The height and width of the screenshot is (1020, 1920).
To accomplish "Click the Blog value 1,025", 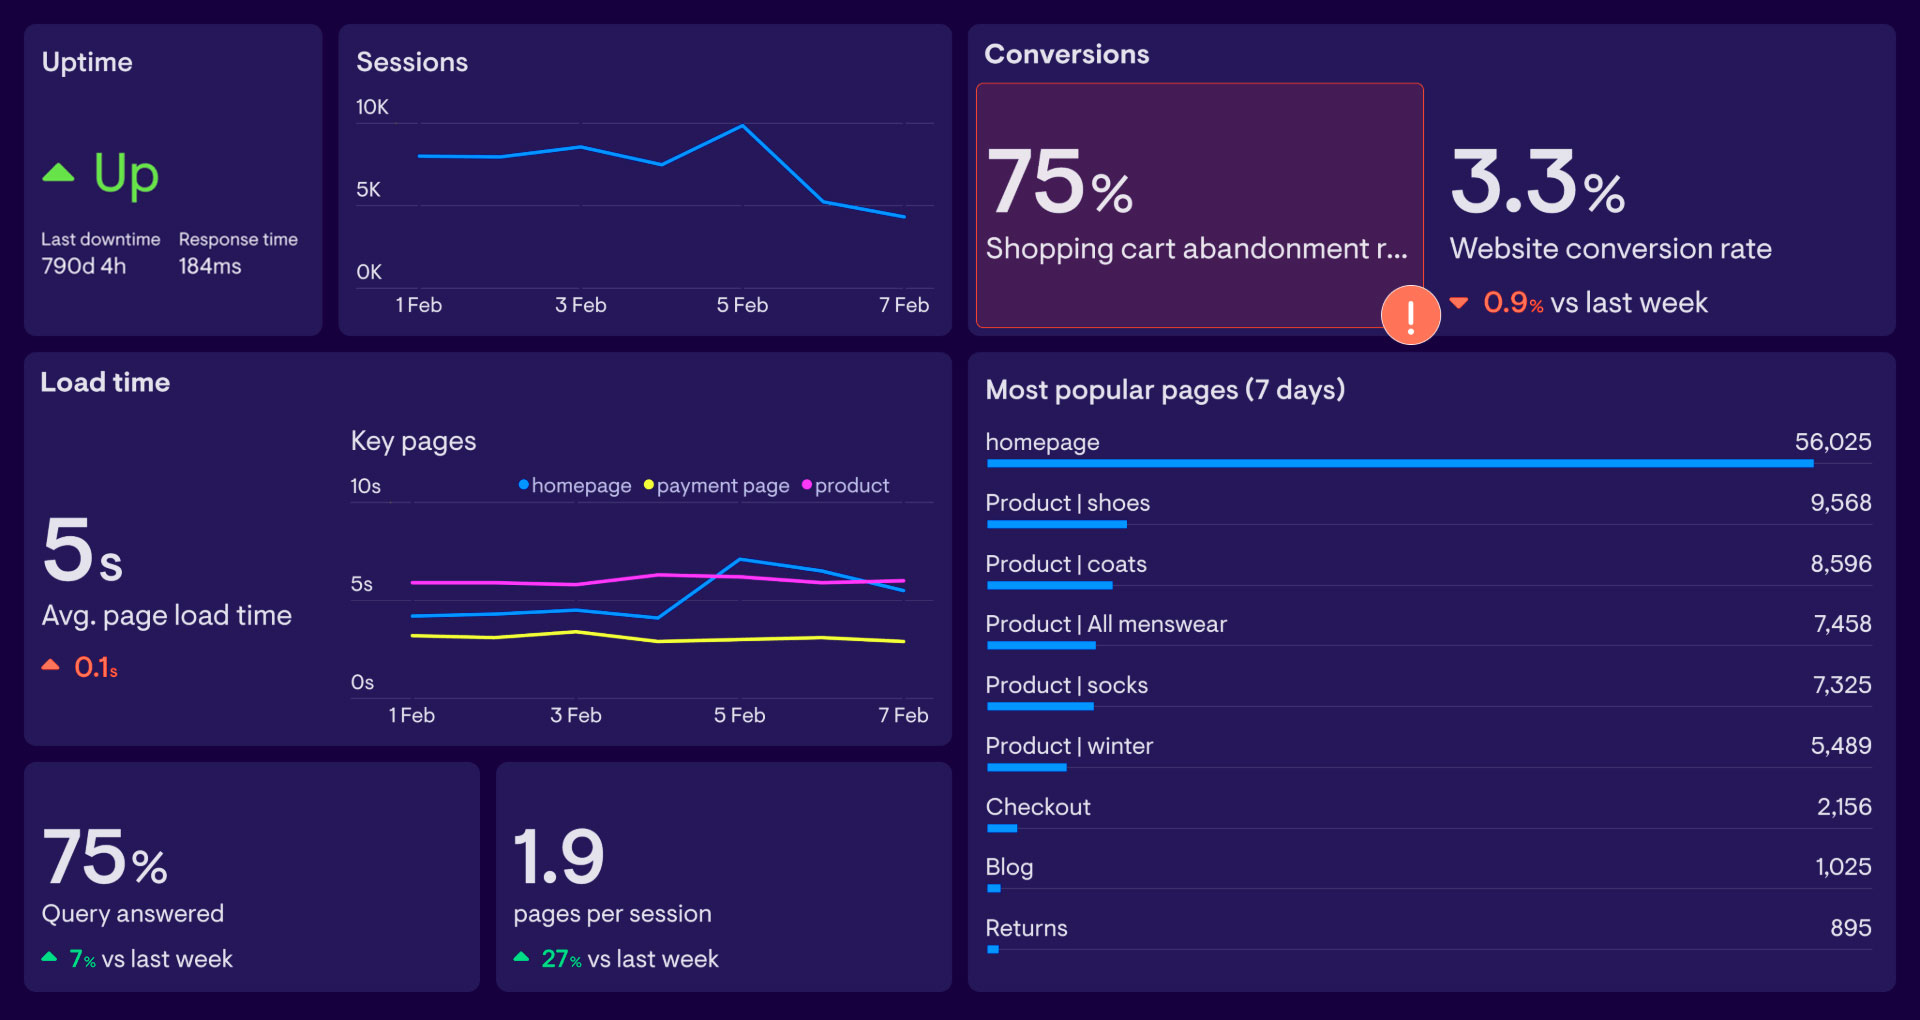I will pyautogui.click(x=1843, y=867).
